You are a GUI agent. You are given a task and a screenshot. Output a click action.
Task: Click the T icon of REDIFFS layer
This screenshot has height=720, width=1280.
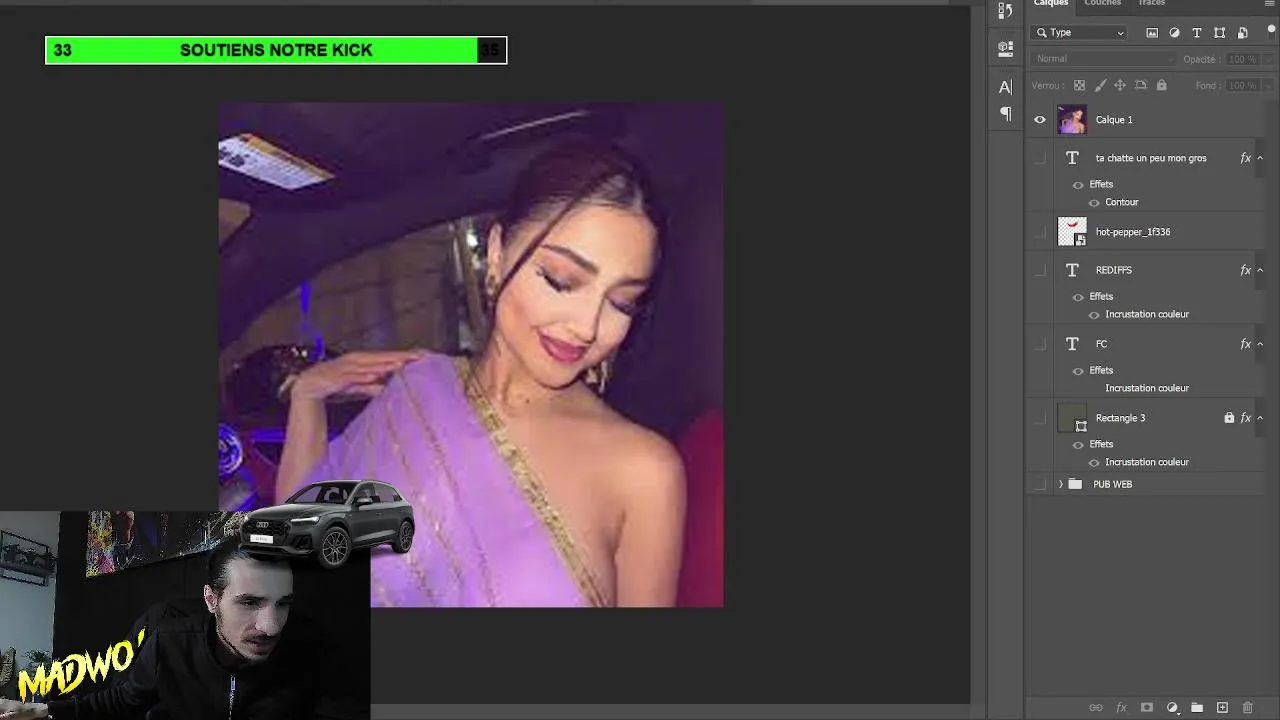click(x=1072, y=270)
